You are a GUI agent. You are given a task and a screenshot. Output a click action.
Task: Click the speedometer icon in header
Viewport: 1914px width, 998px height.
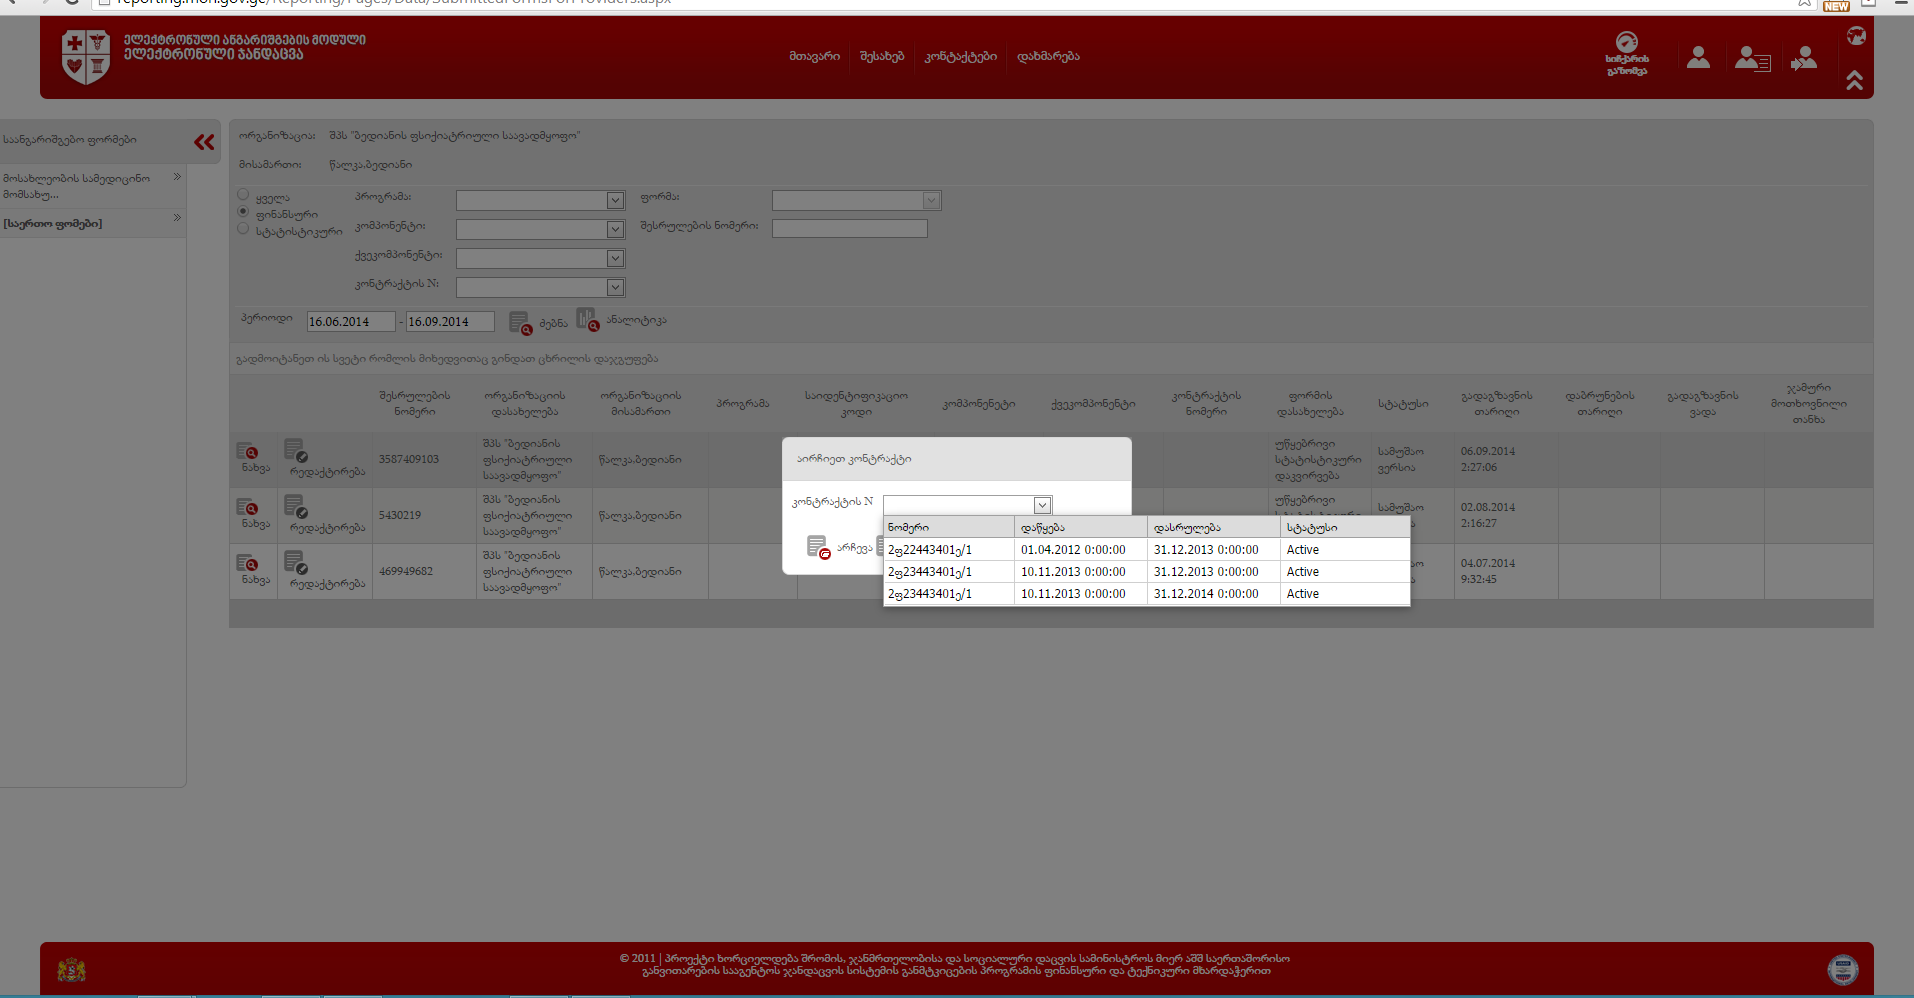[1627, 43]
